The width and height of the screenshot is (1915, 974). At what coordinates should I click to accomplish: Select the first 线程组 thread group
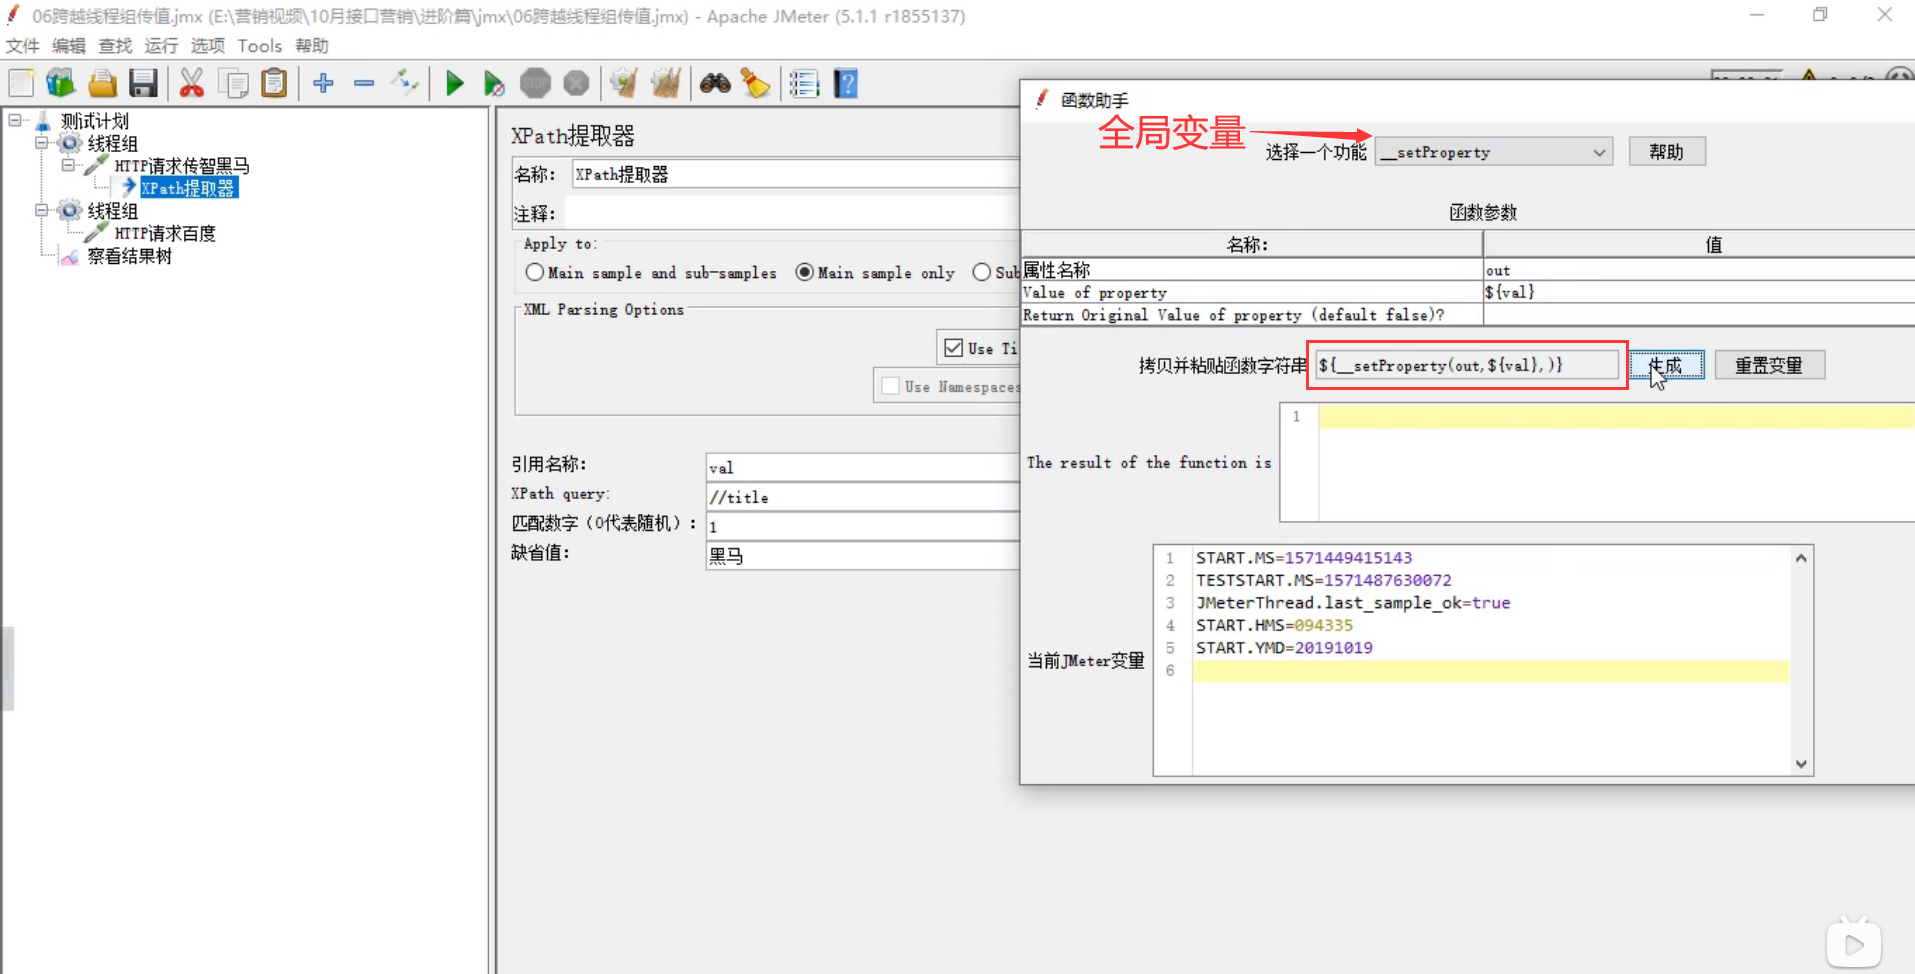[x=112, y=144]
